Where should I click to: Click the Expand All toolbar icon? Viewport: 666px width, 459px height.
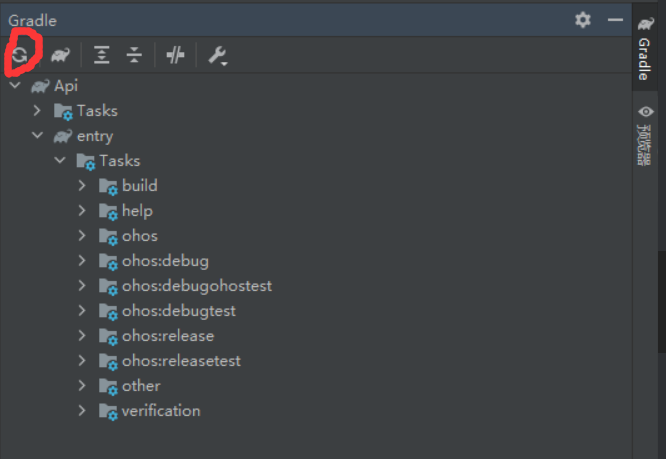(102, 56)
